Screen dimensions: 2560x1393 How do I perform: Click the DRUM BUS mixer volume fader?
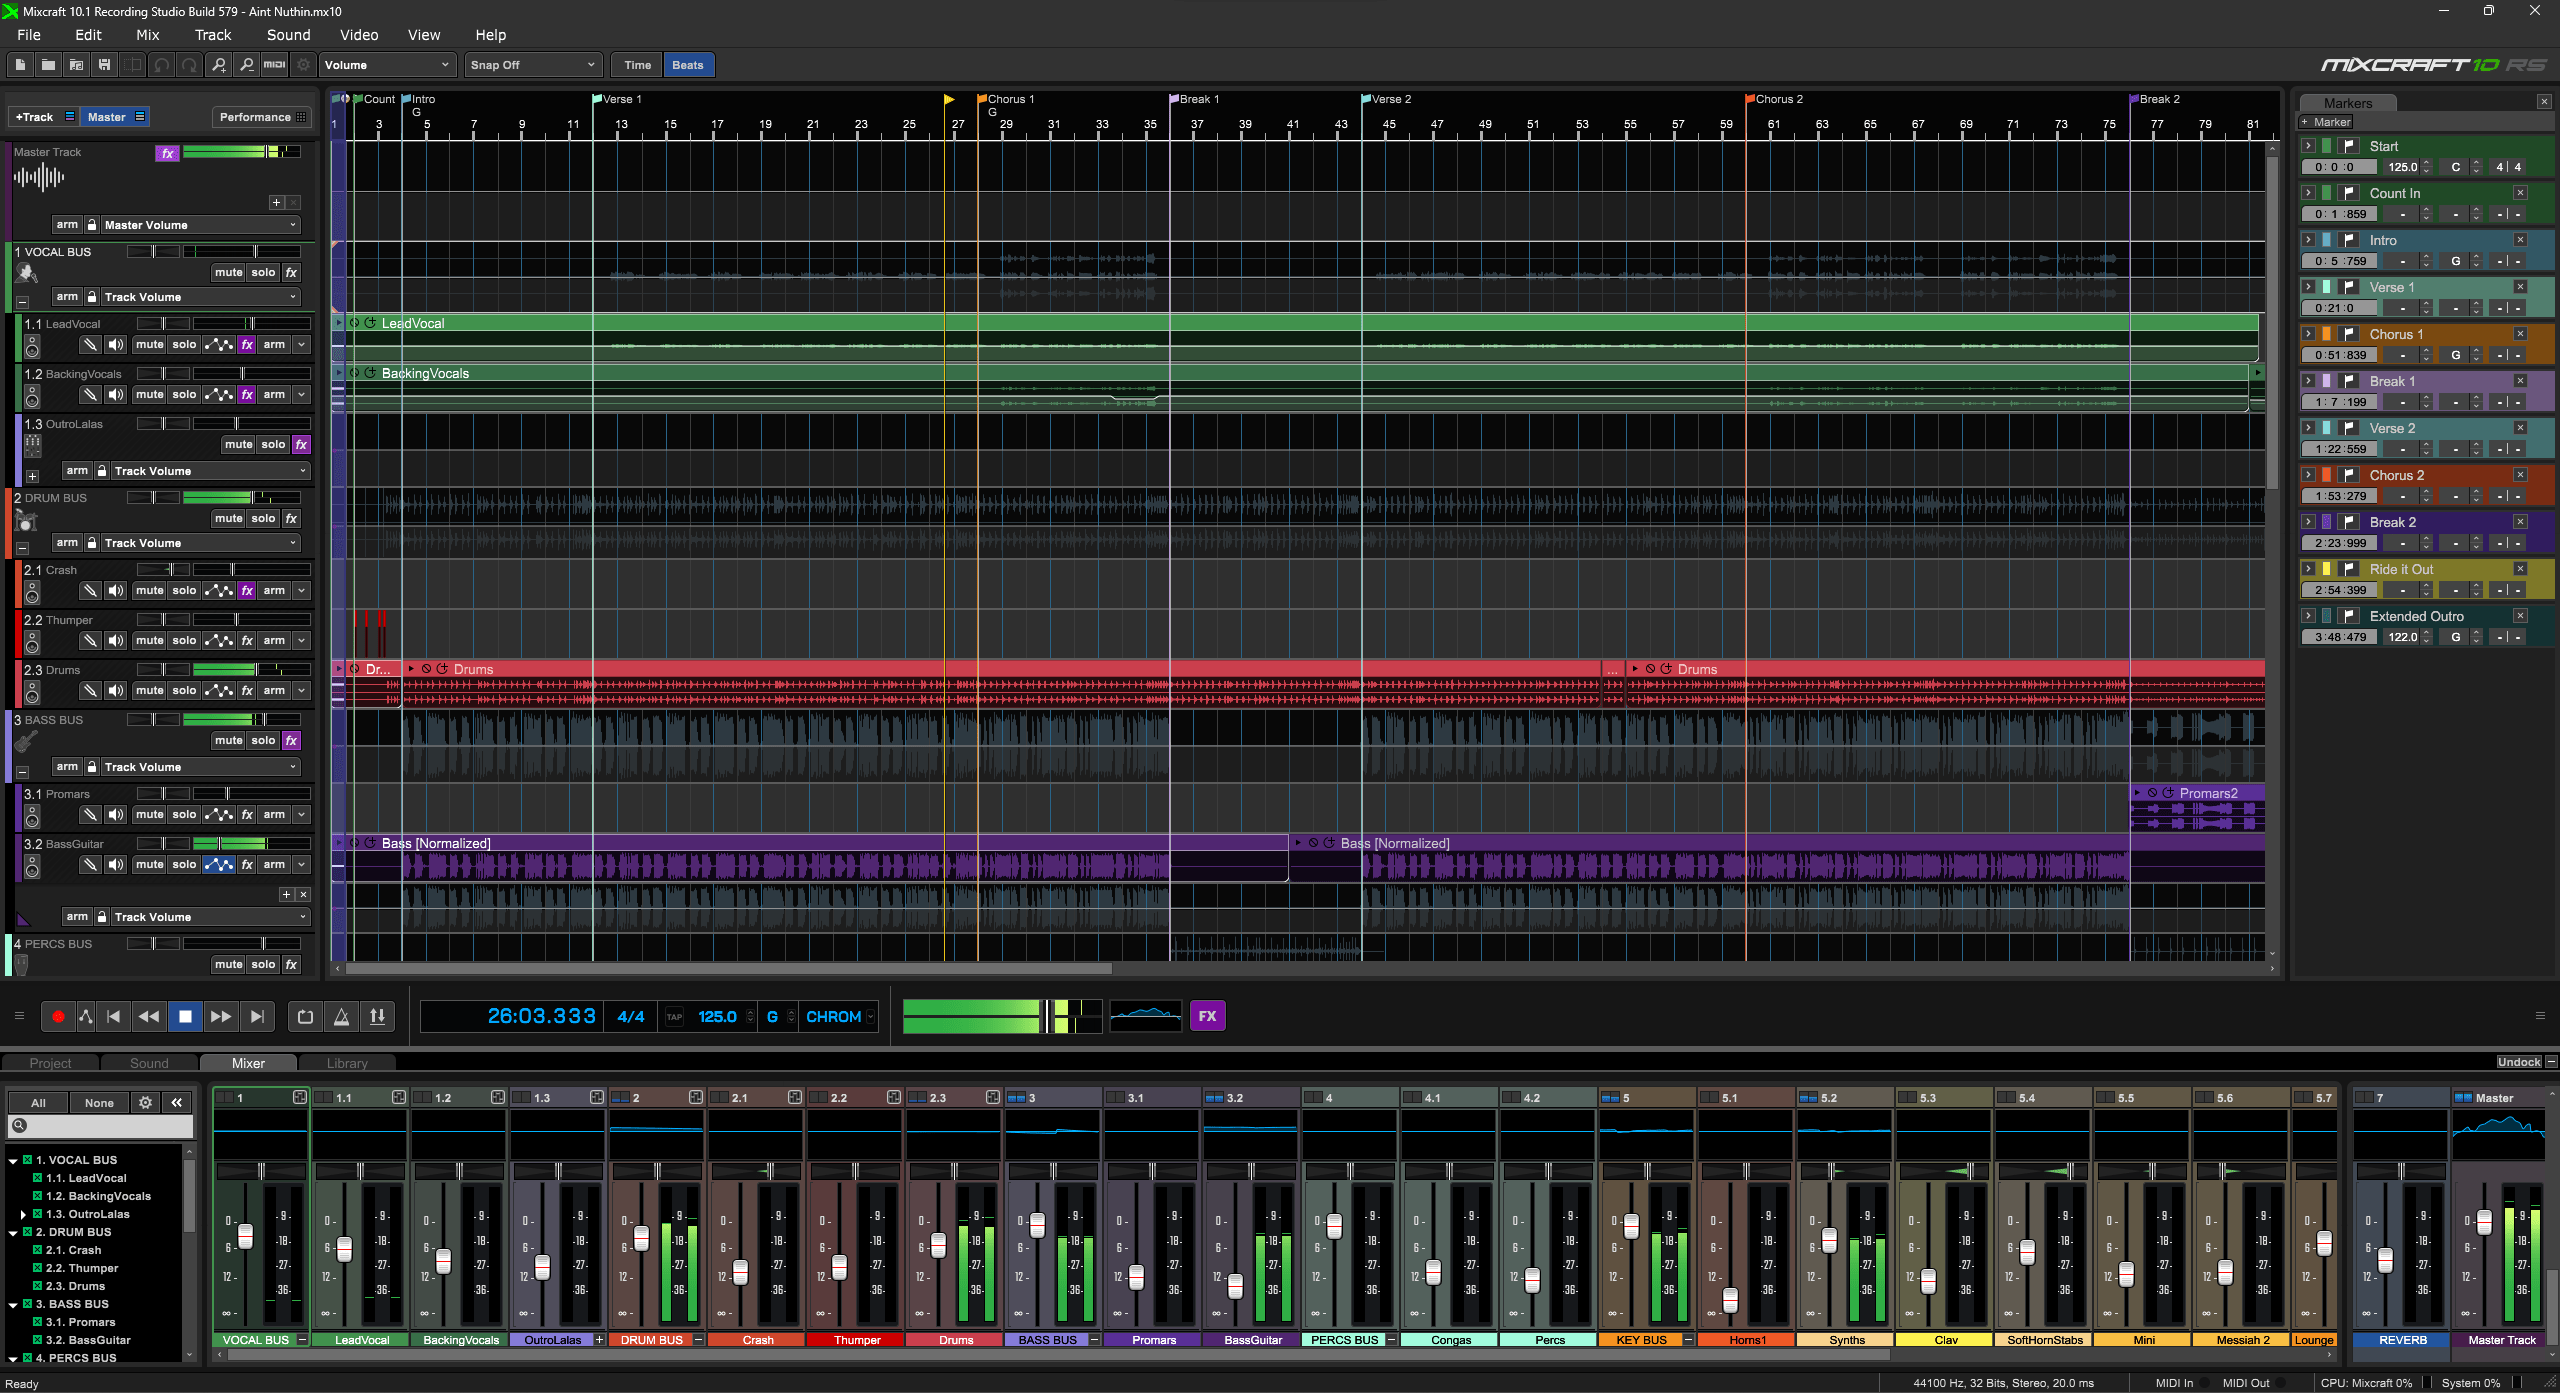point(641,1238)
